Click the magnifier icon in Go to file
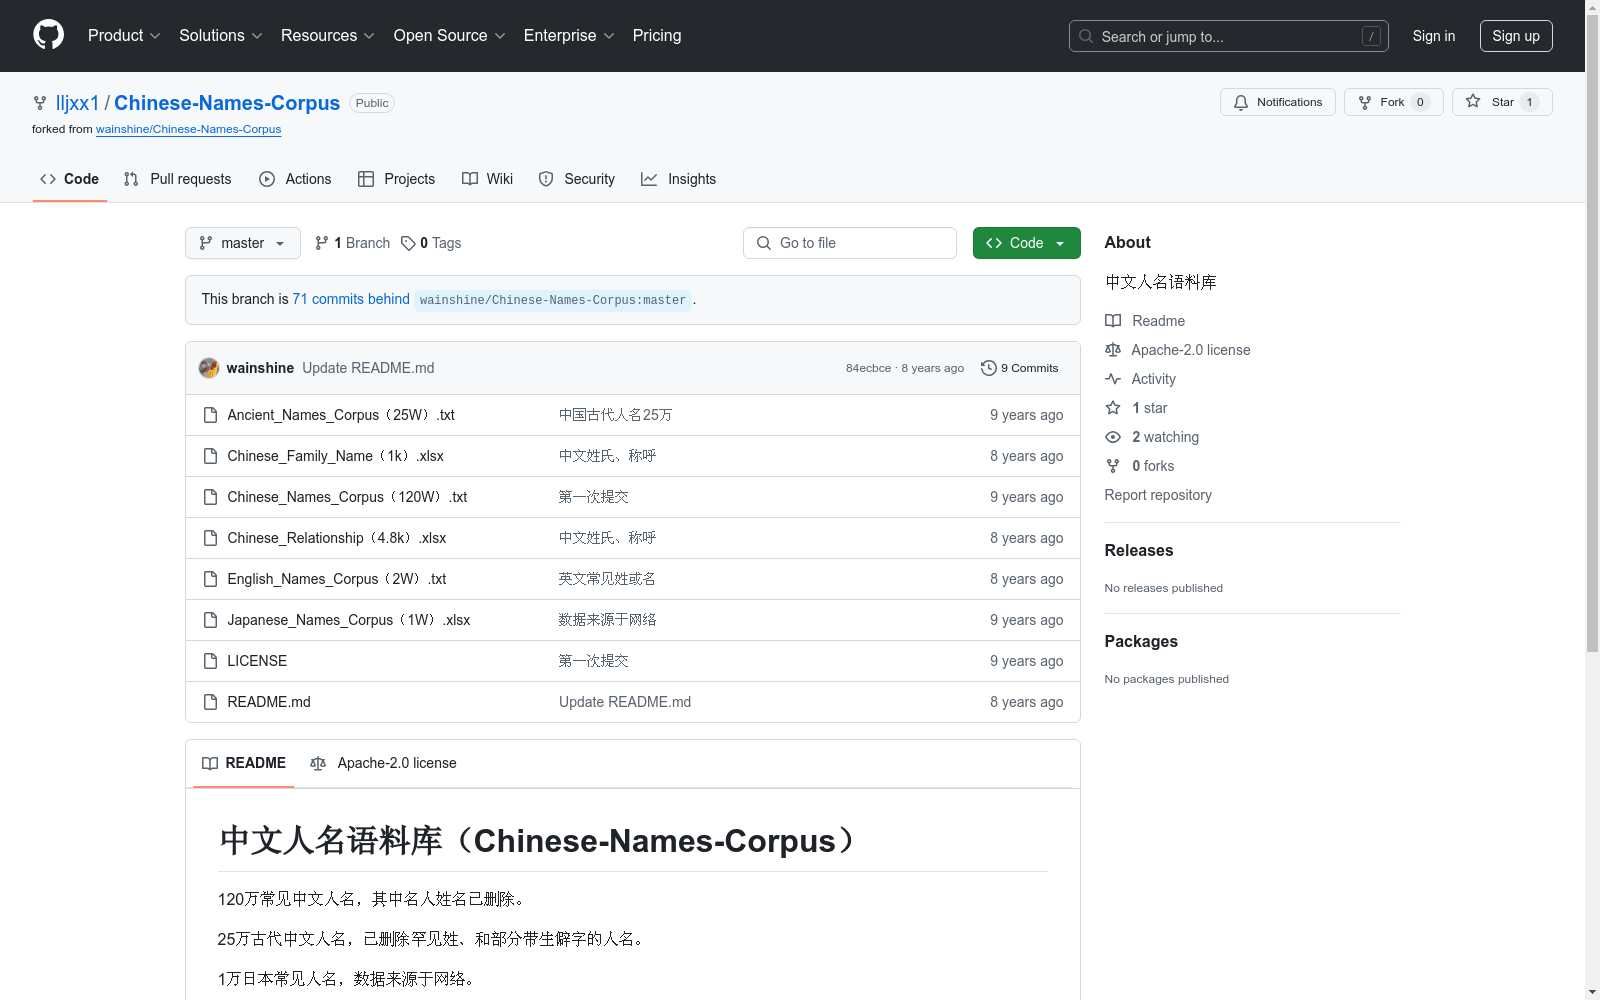The height and width of the screenshot is (1000, 1600). click(764, 243)
